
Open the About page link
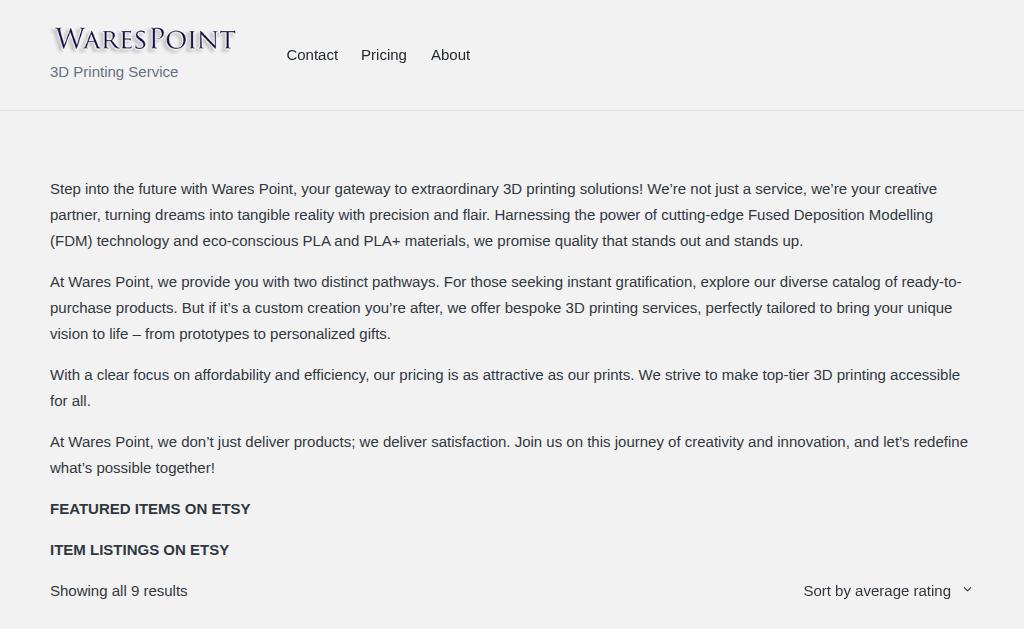pyautogui.click(x=450, y=55)
